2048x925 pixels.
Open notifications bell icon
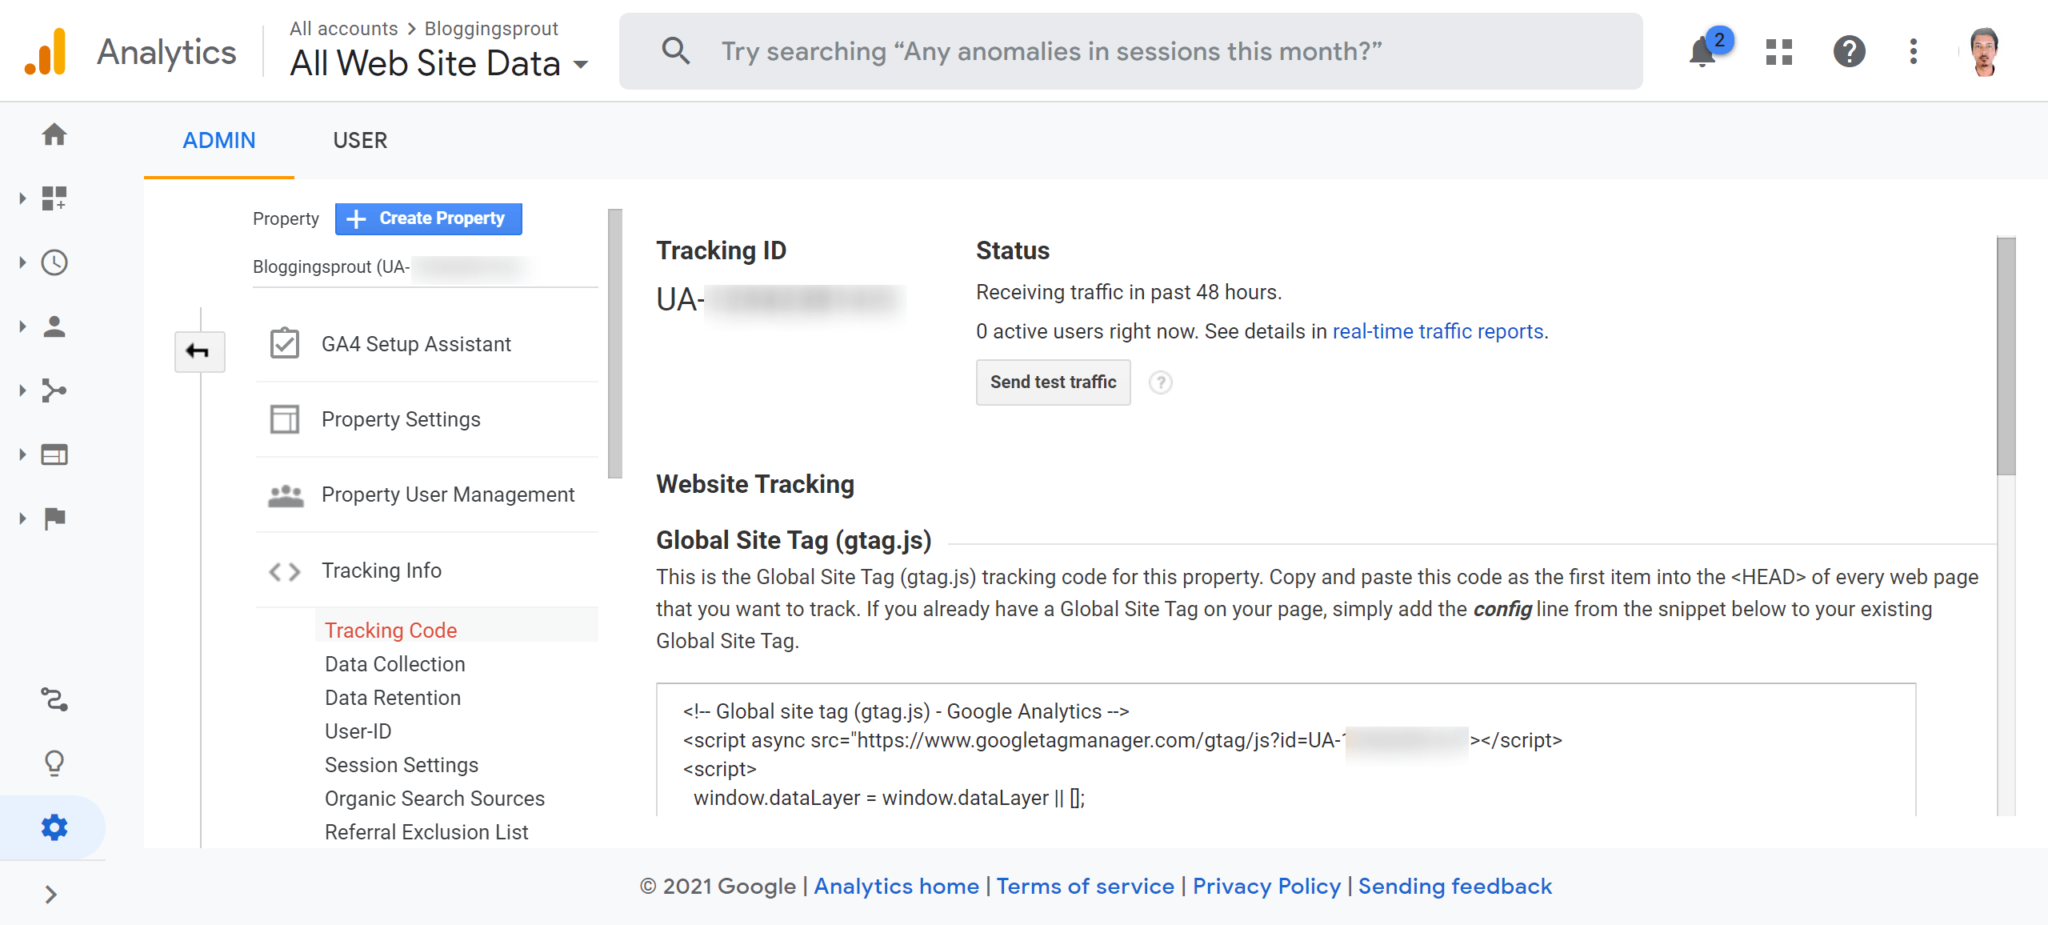[x=1704, y=50]
